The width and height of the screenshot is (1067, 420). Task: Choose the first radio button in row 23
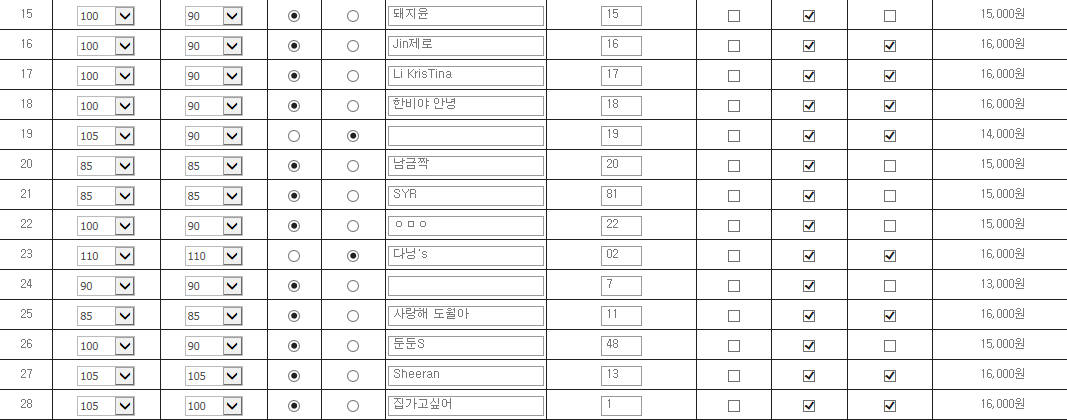[x=293, y=256]
